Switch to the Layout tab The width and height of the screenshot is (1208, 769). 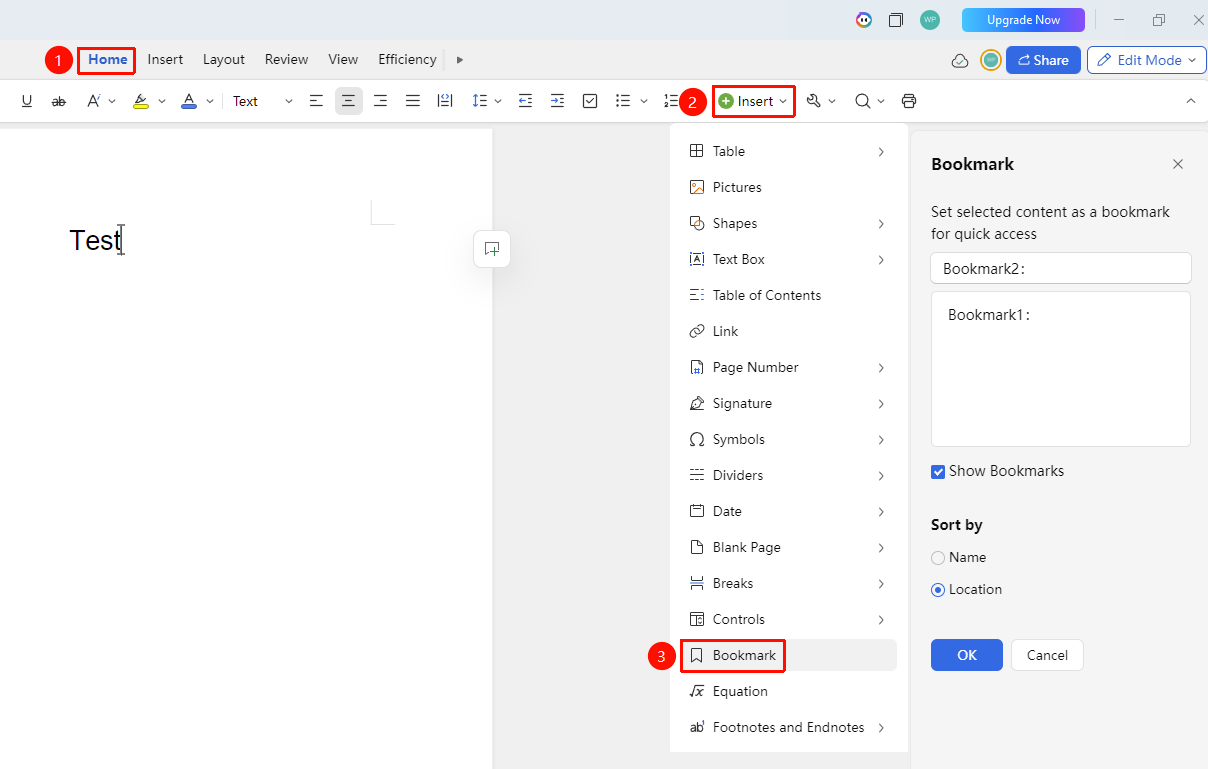[224, 60]
